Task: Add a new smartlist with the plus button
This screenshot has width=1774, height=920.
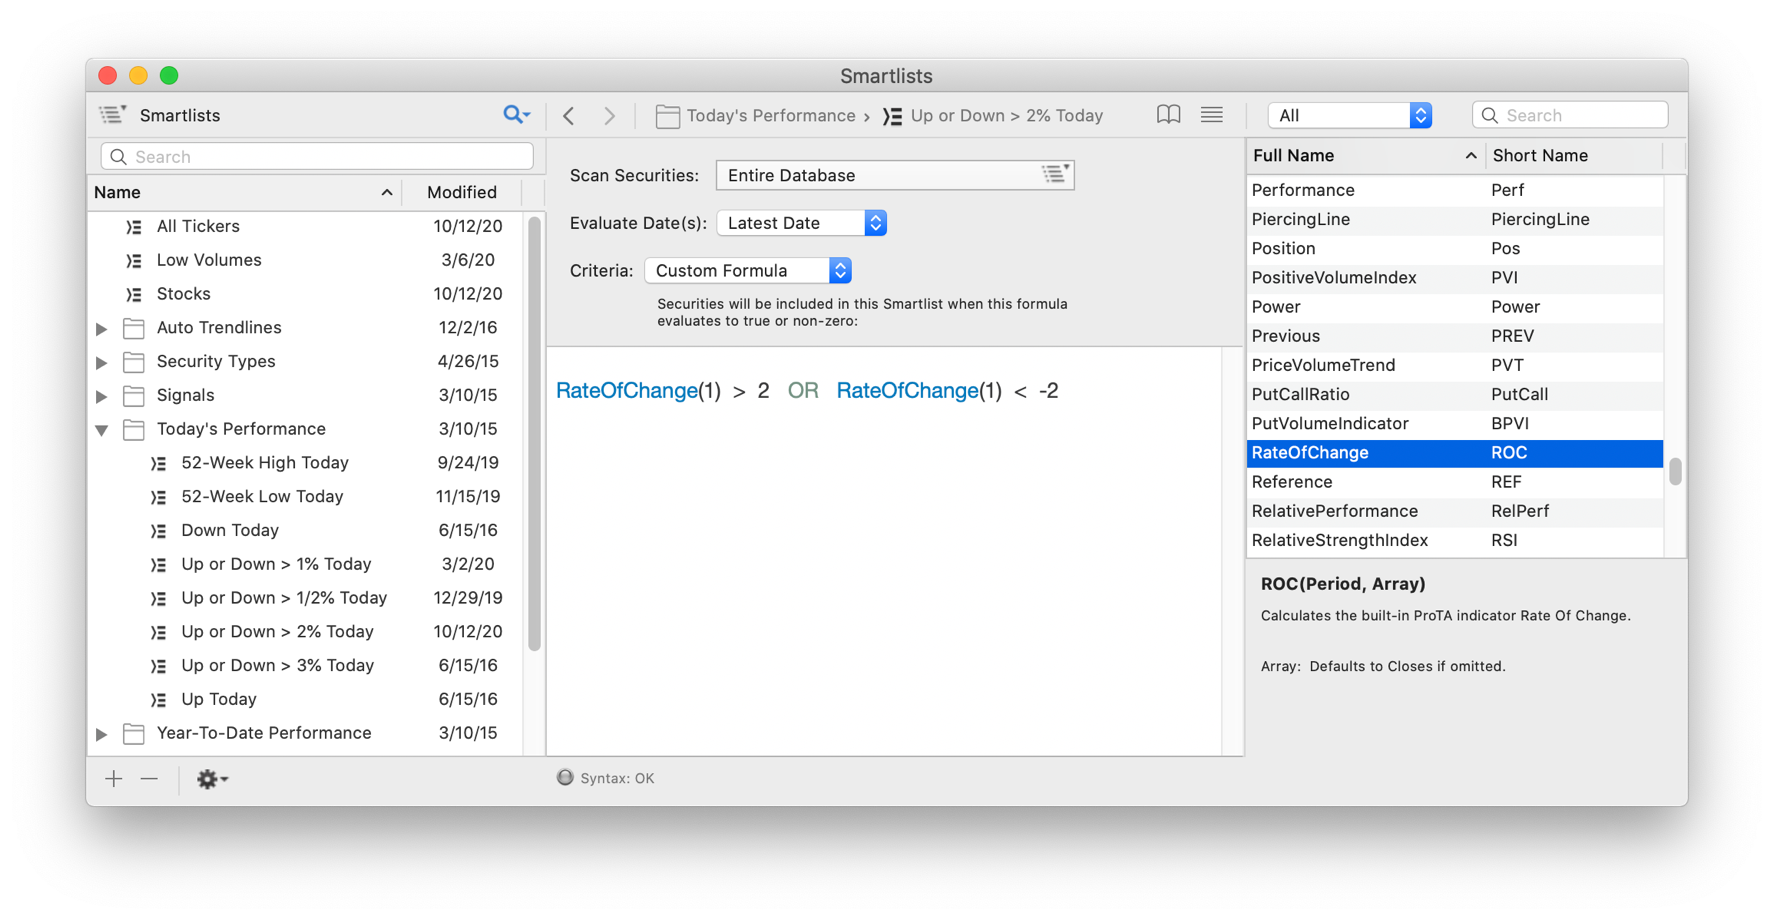Action: [x=113, y=778]
